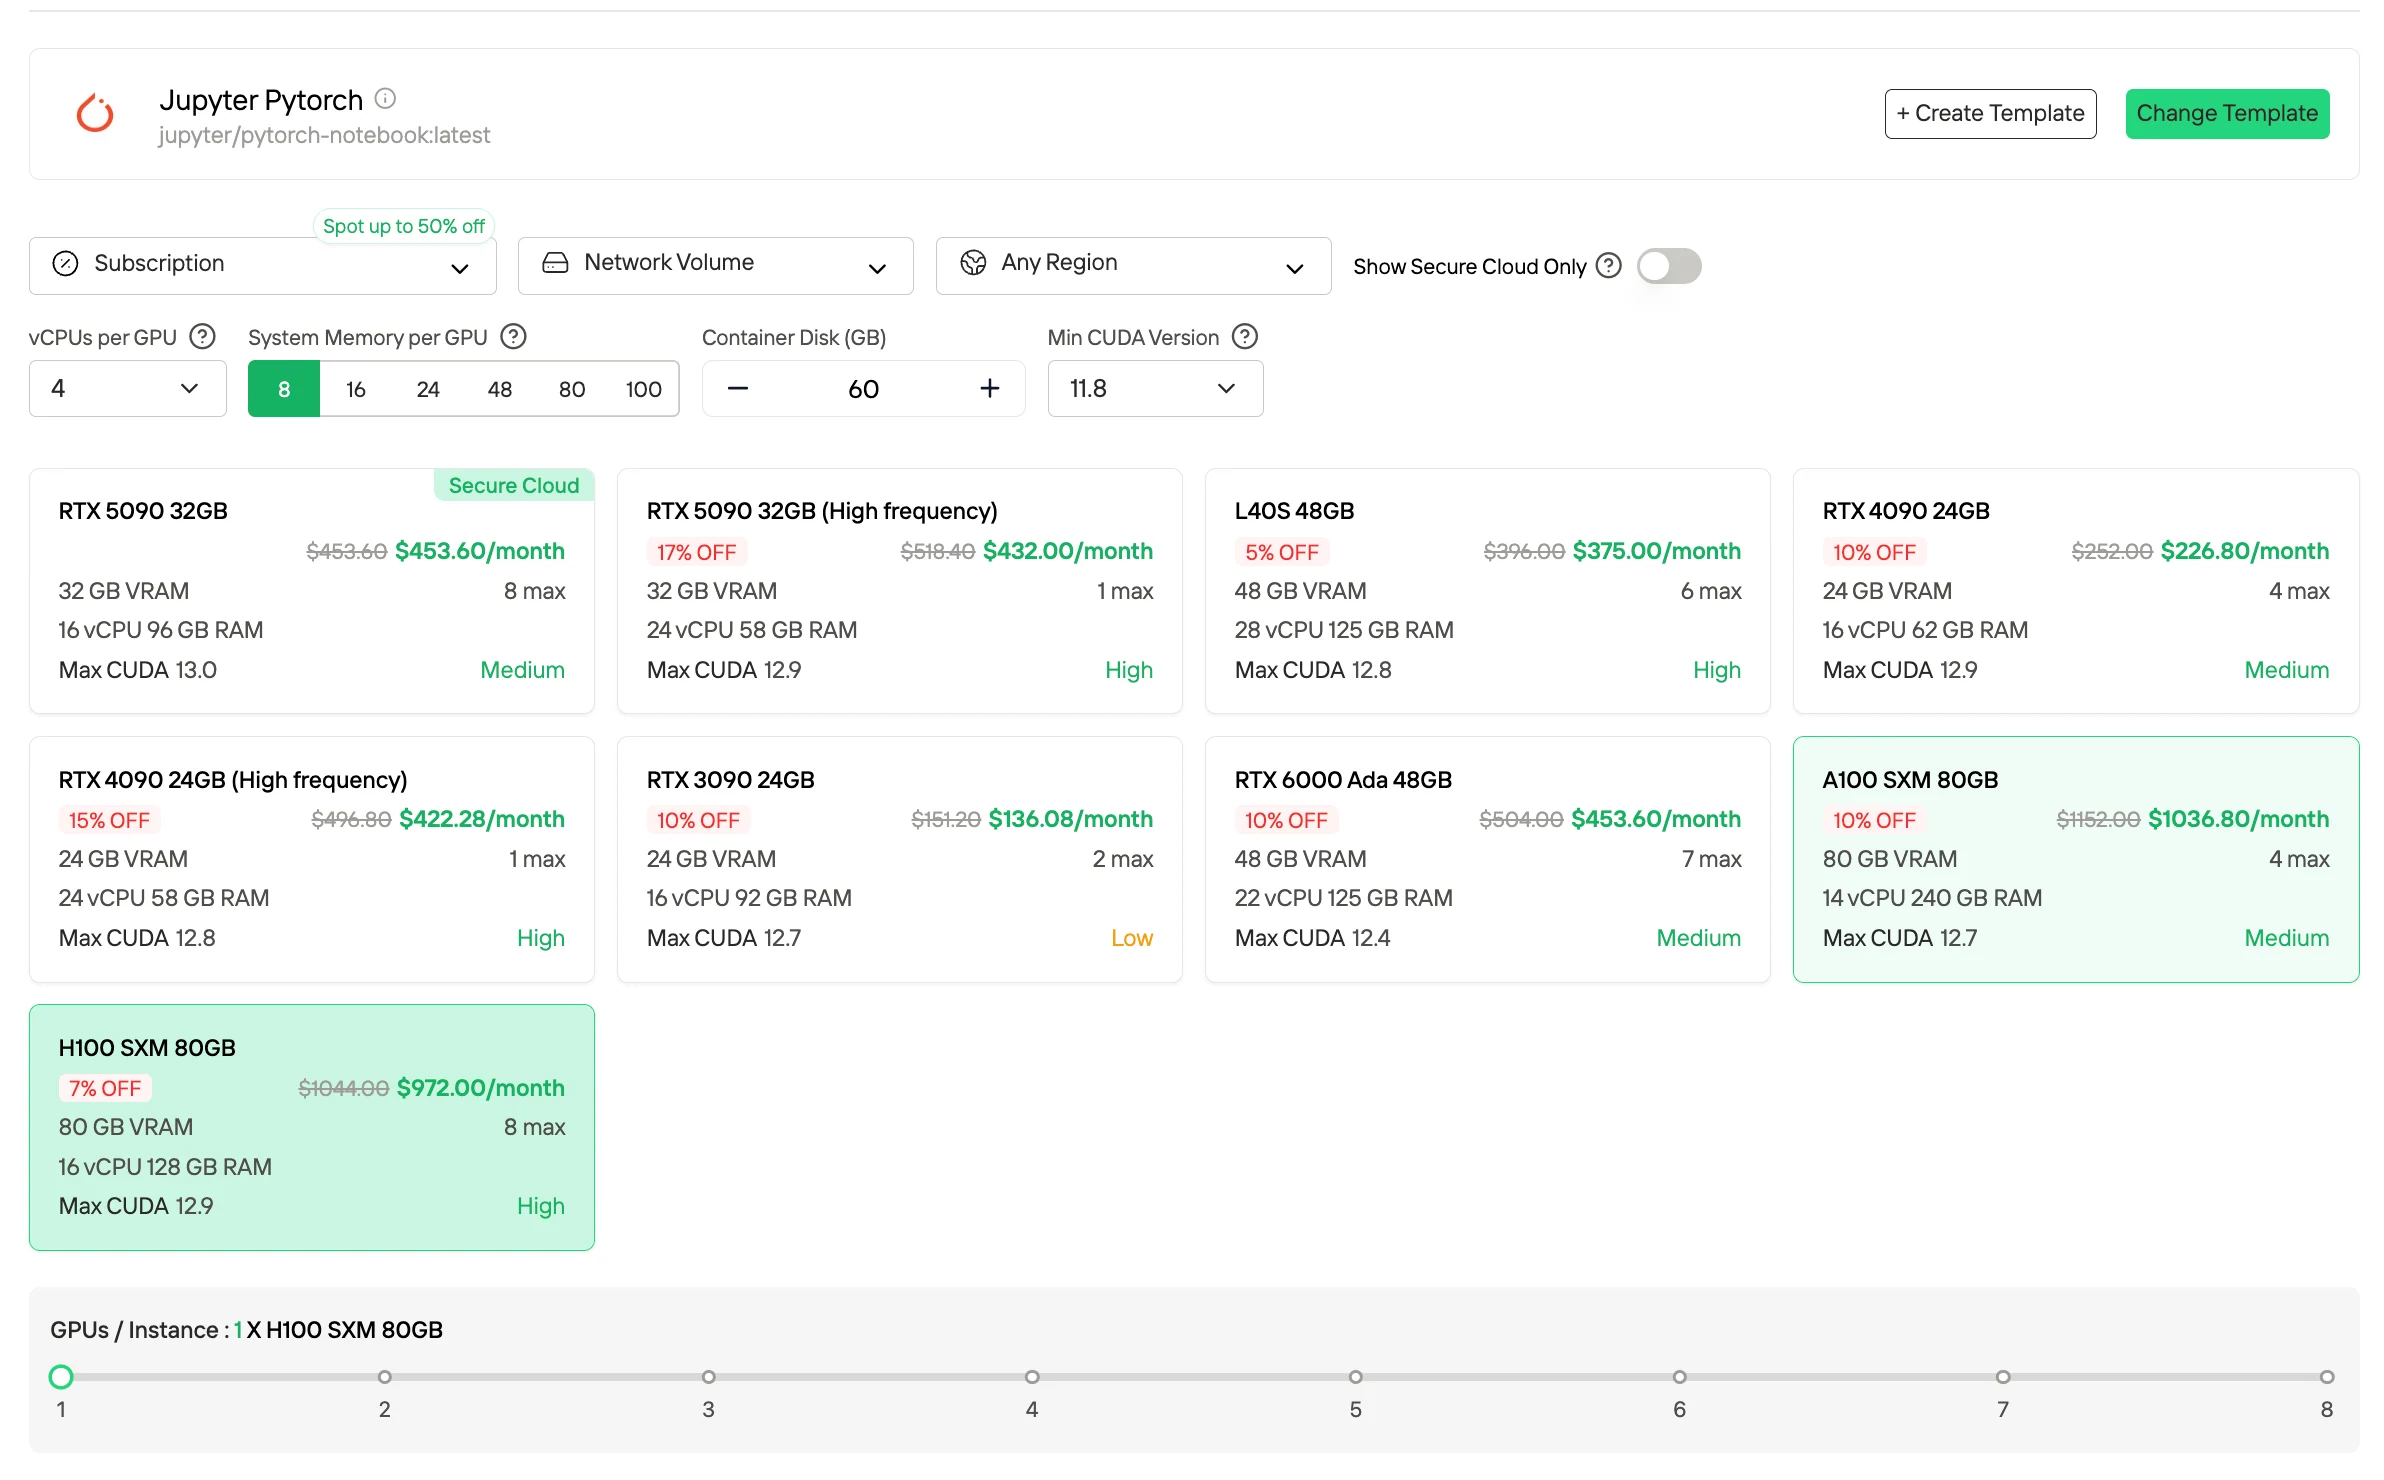Click the jupyter/pytorch-notebook:latest image text
2384x1480 pixels.
point(325,135)
